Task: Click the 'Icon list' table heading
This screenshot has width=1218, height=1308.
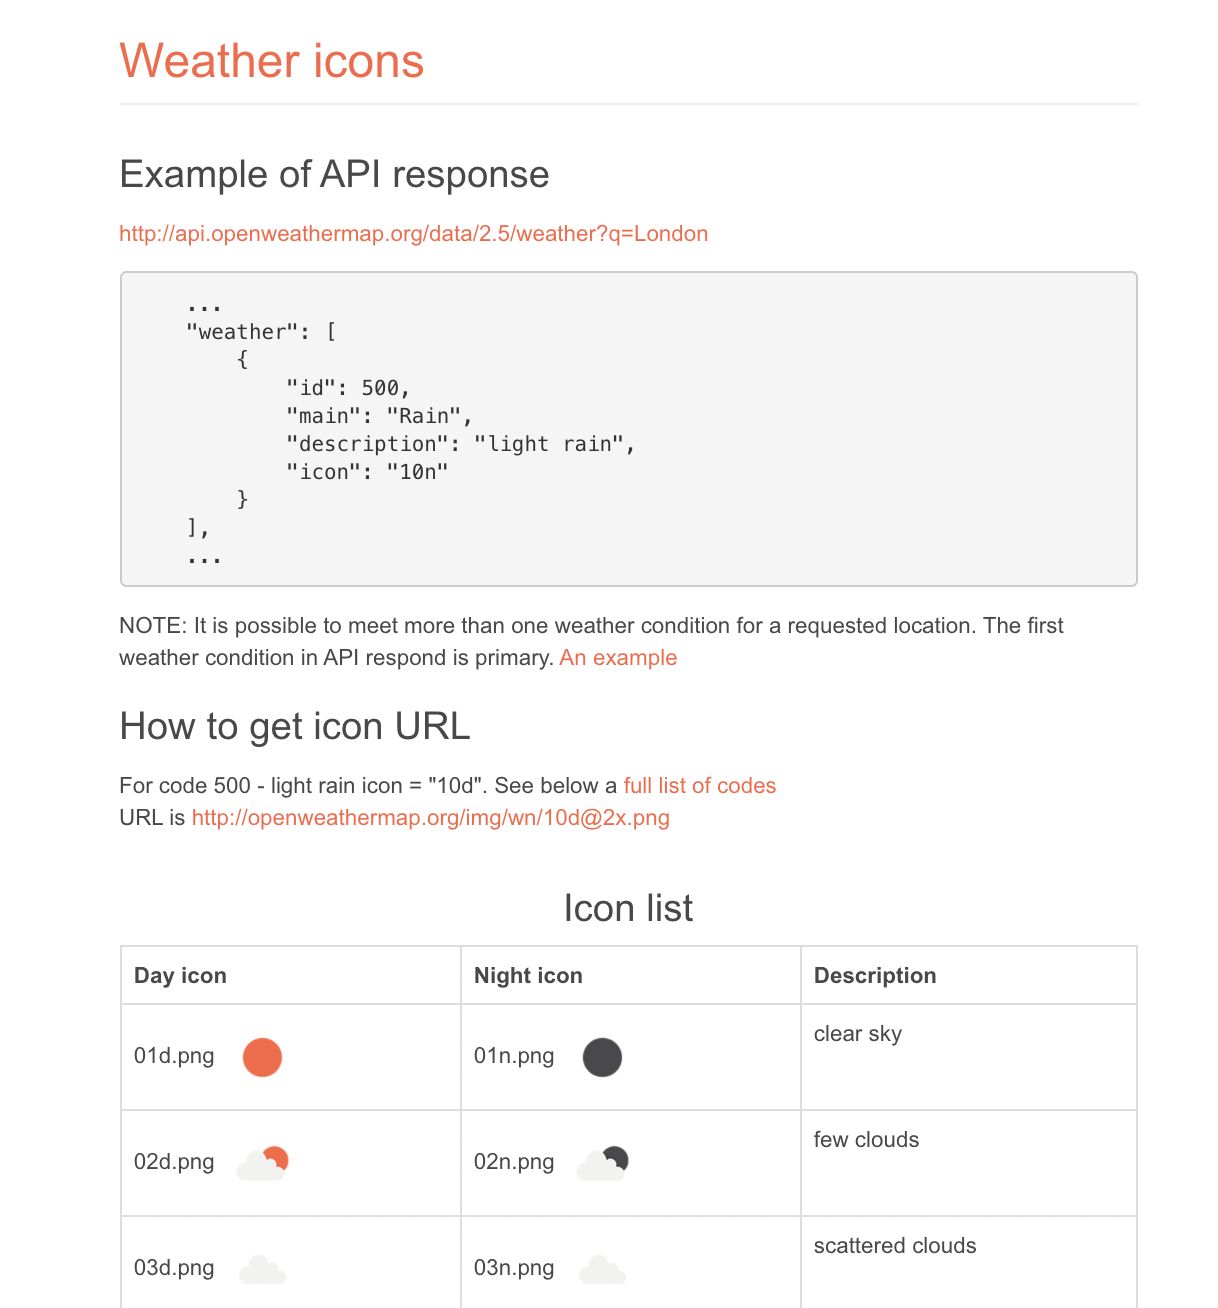Action: point(628,908)
